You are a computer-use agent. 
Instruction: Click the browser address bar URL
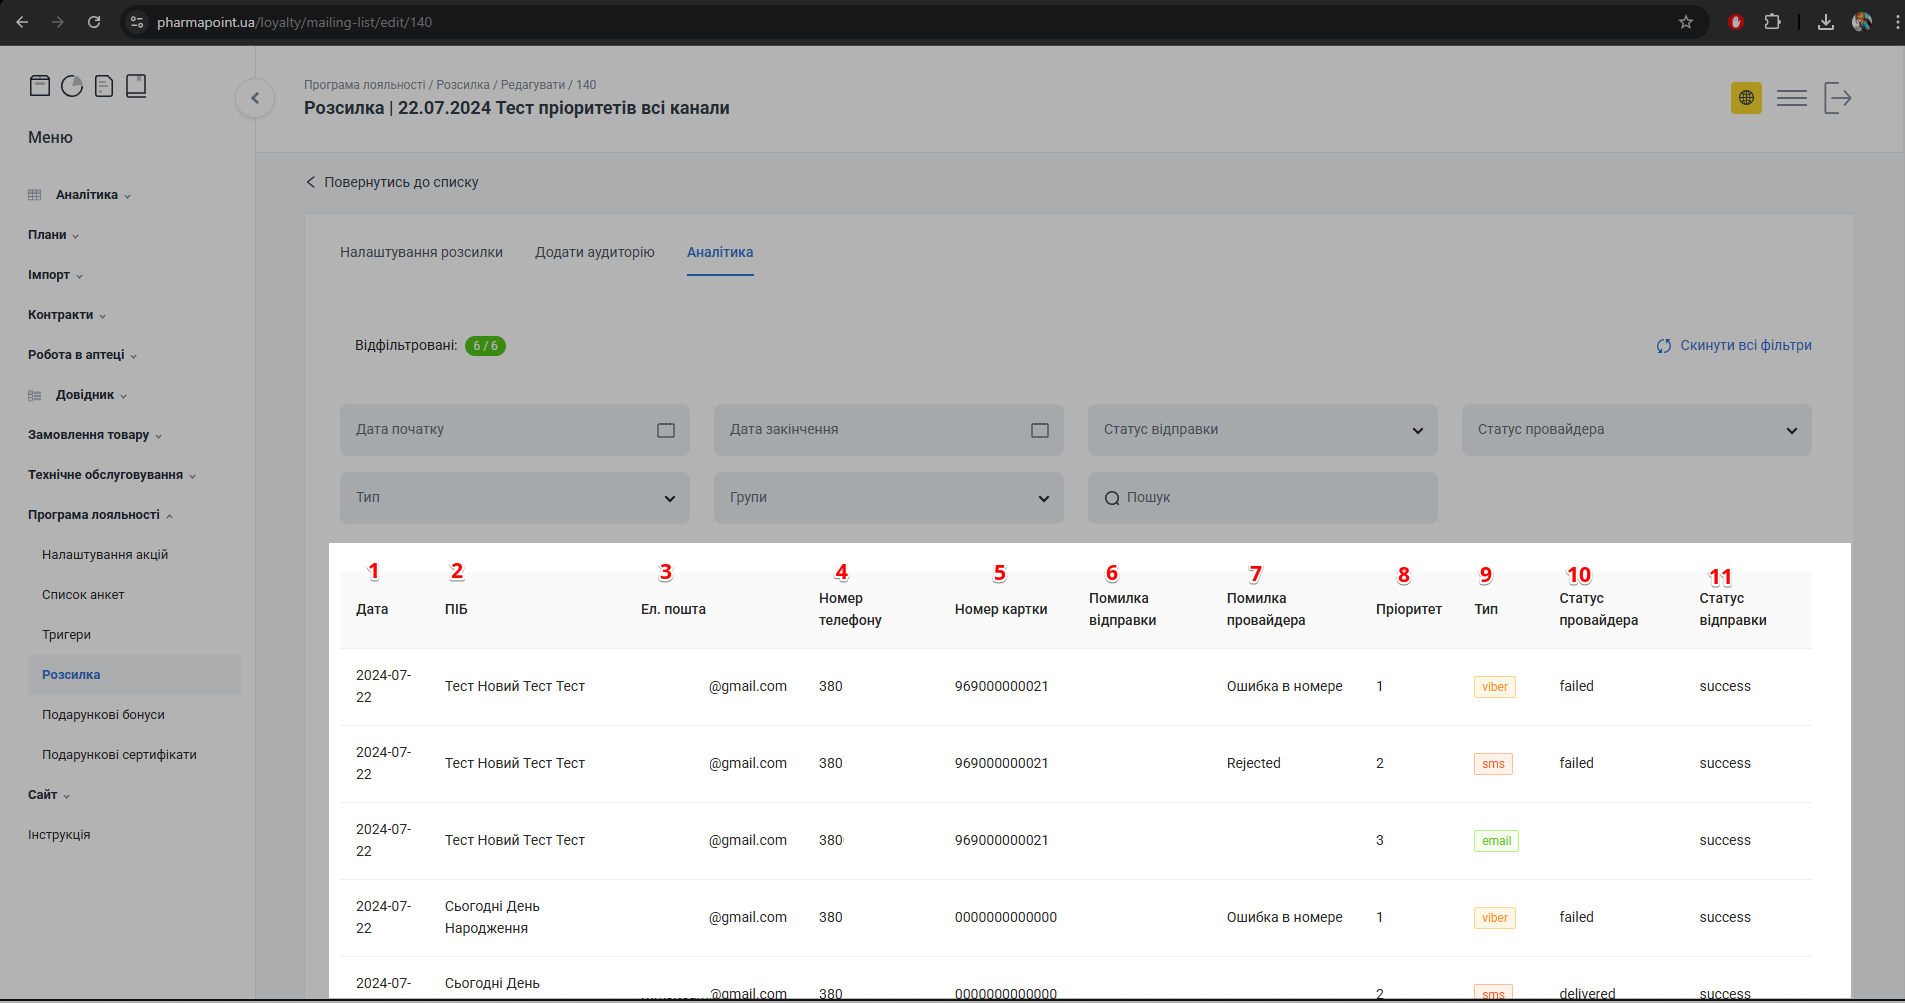coord(295,22)
